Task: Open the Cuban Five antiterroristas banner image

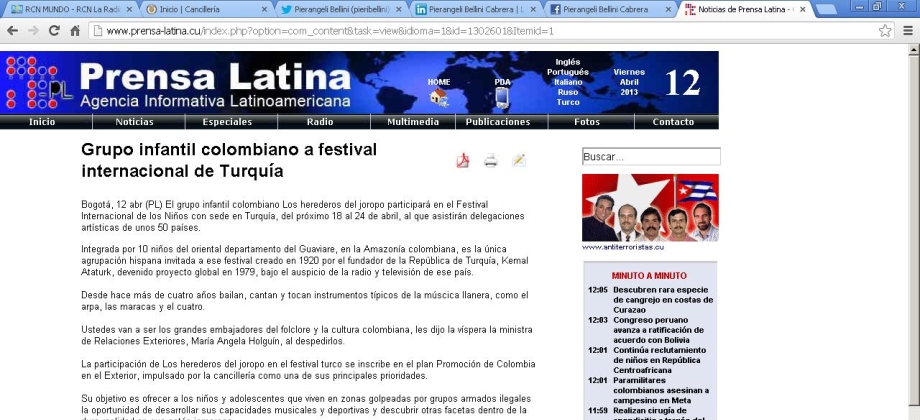Action: click(x=650, y=208)
